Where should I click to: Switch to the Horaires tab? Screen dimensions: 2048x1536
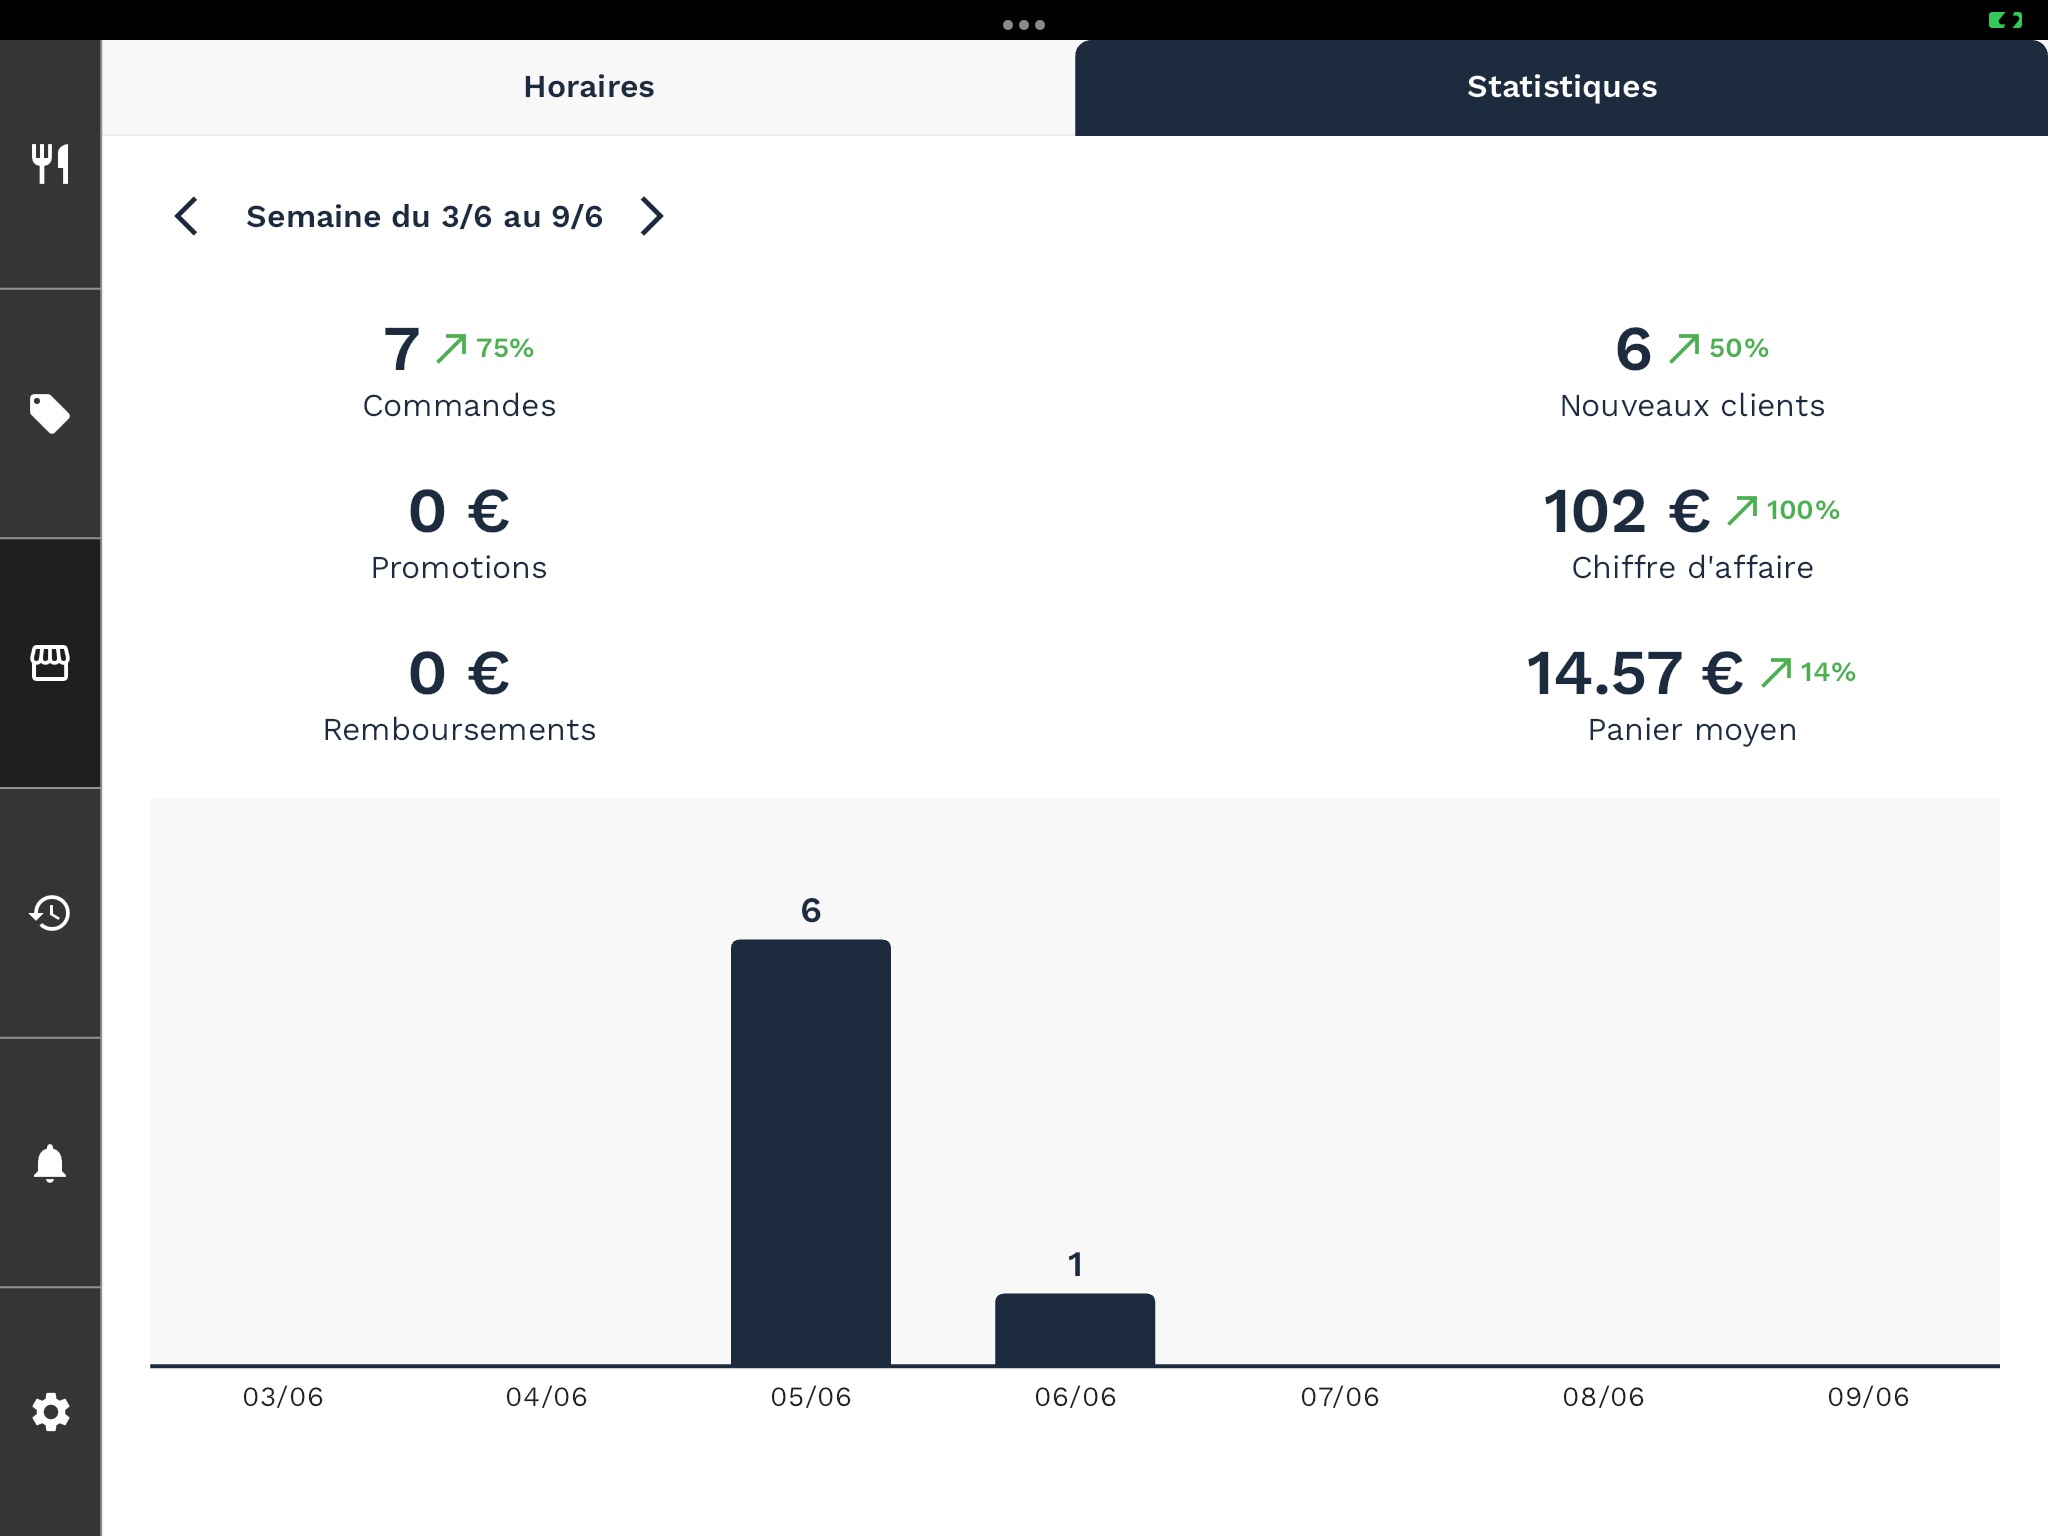(x=589, y=87)
